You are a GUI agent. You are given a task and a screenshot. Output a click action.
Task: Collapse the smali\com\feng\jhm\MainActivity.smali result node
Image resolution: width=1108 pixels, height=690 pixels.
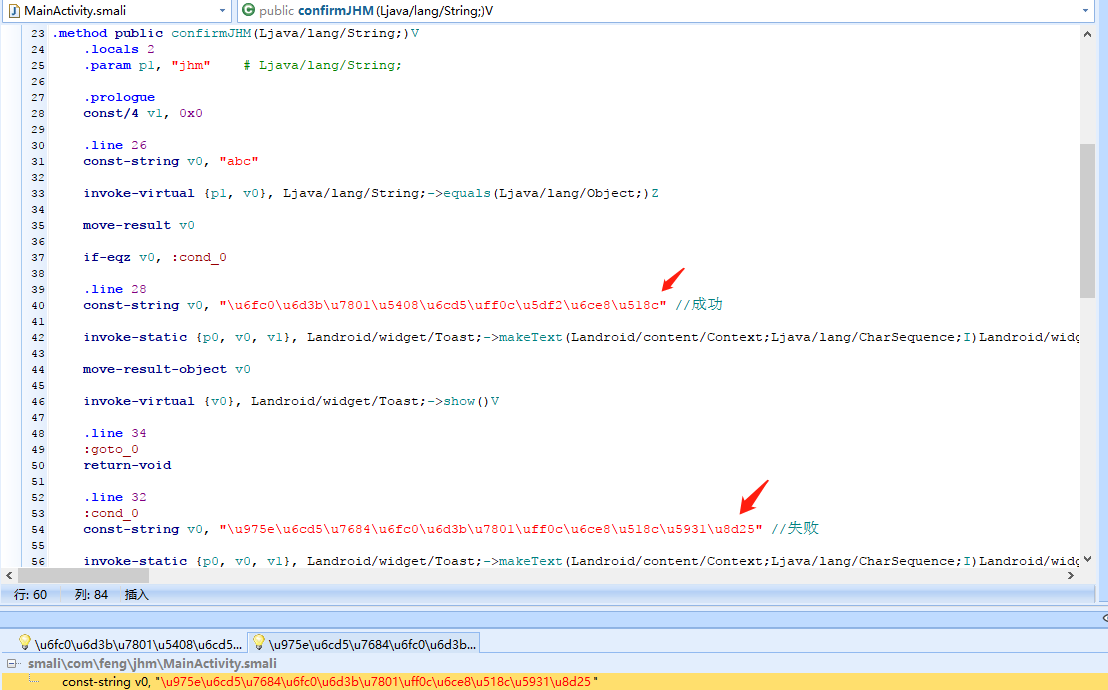click(x=12, y=663)
